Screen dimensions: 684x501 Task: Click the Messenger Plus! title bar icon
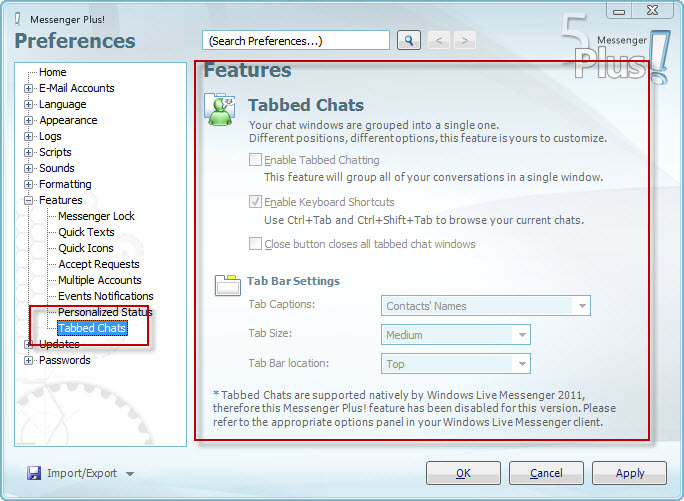(17, 16)
